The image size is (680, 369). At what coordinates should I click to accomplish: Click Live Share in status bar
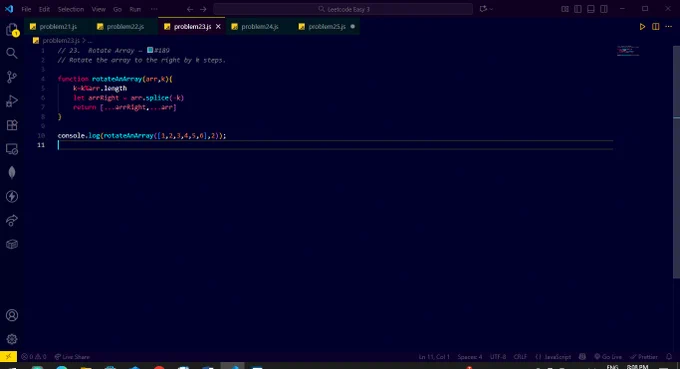click(x=72, y=357)
